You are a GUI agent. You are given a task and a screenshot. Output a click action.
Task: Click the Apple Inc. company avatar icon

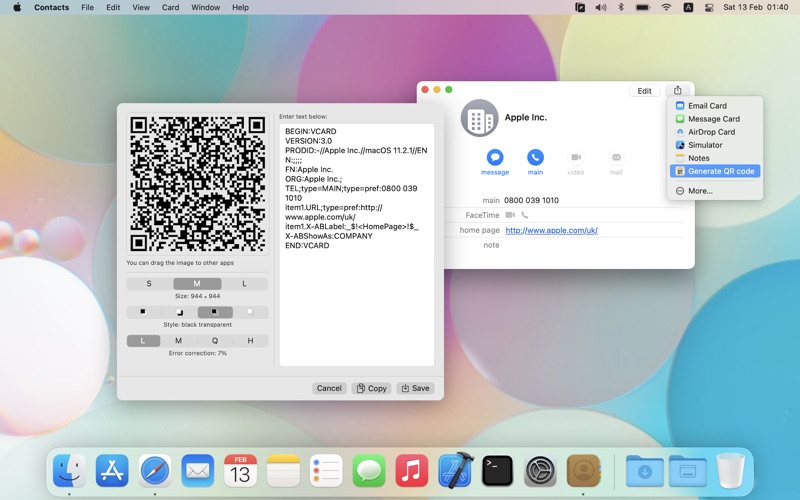pyautogui.click(x=479, y=118)
